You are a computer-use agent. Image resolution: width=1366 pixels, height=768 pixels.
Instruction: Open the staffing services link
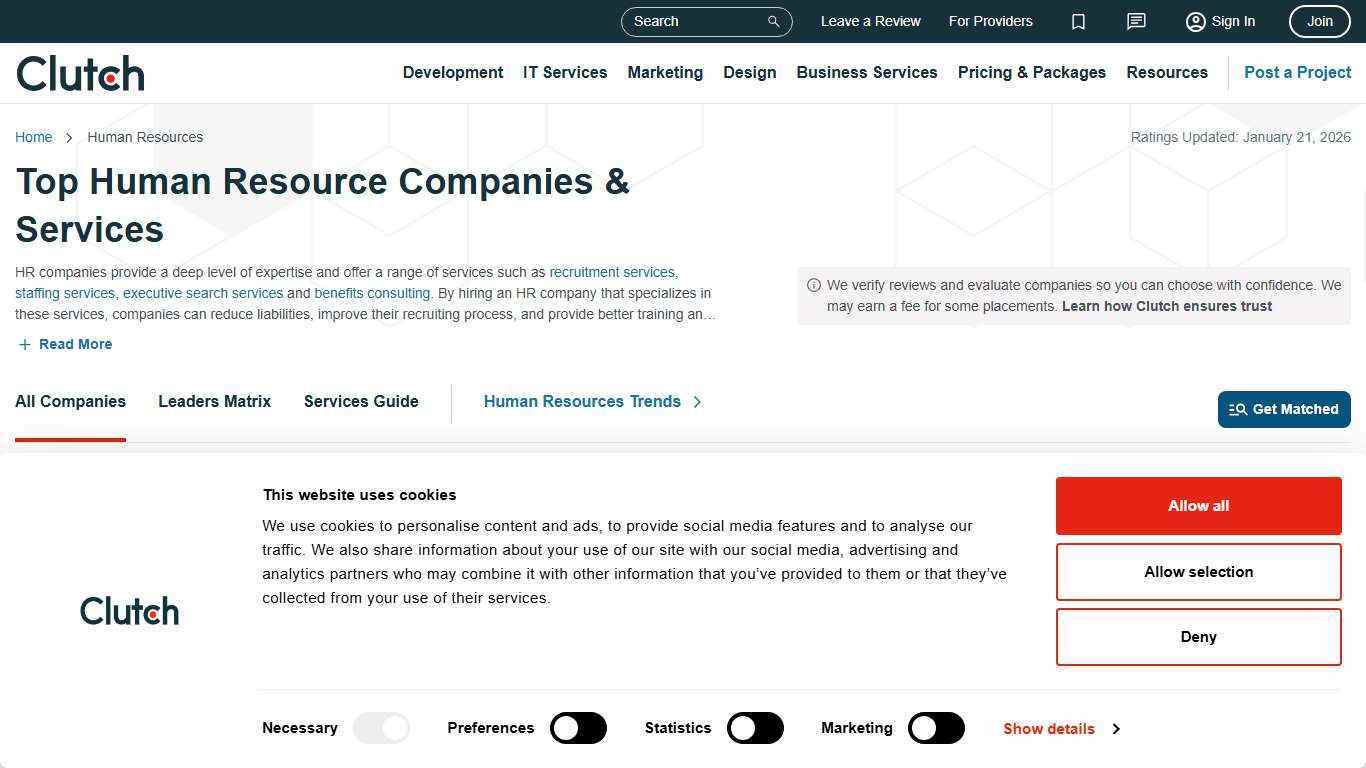pos(64,293)
